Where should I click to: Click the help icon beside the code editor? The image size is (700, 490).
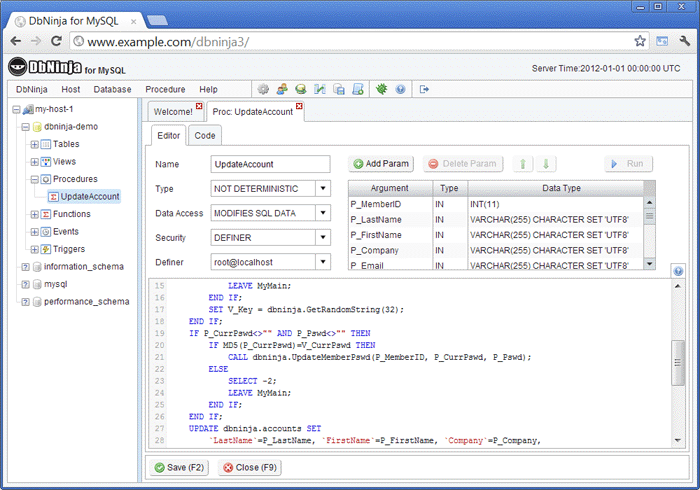[x=678, y=271]
